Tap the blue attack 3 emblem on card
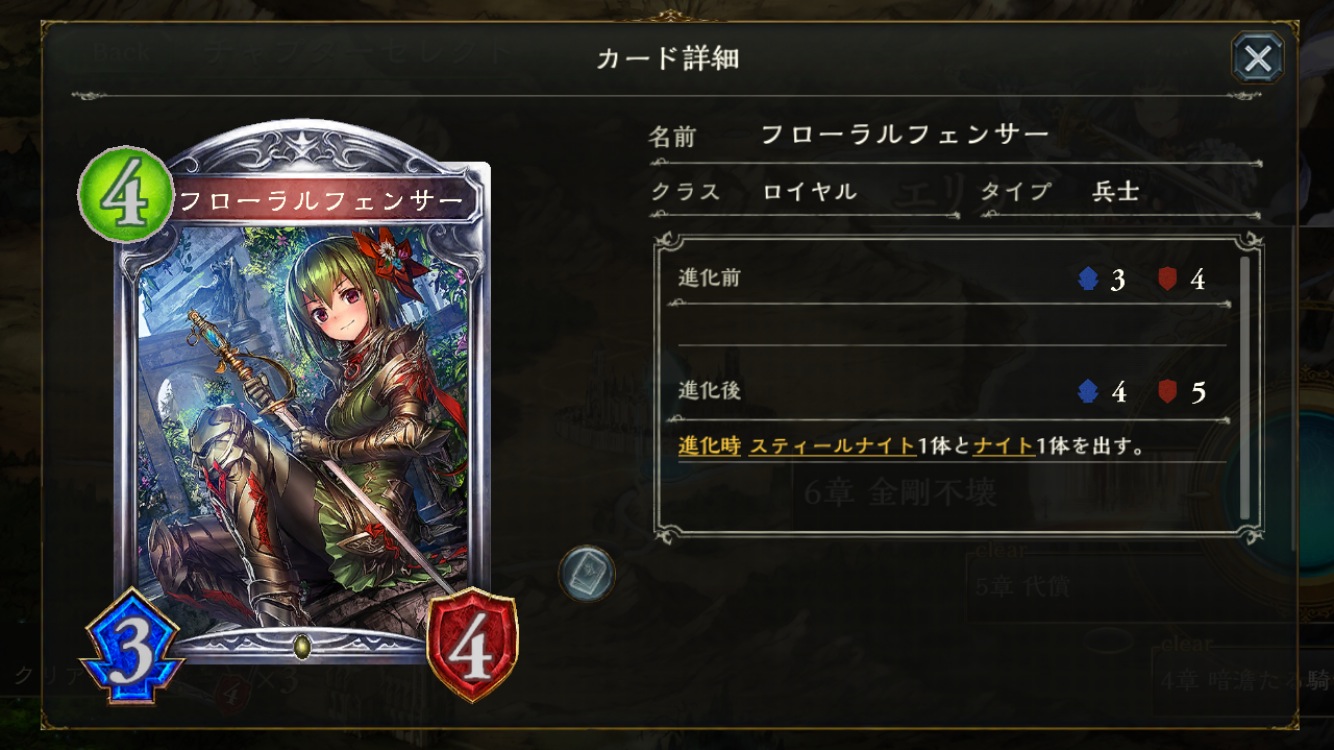 (132, 646)
